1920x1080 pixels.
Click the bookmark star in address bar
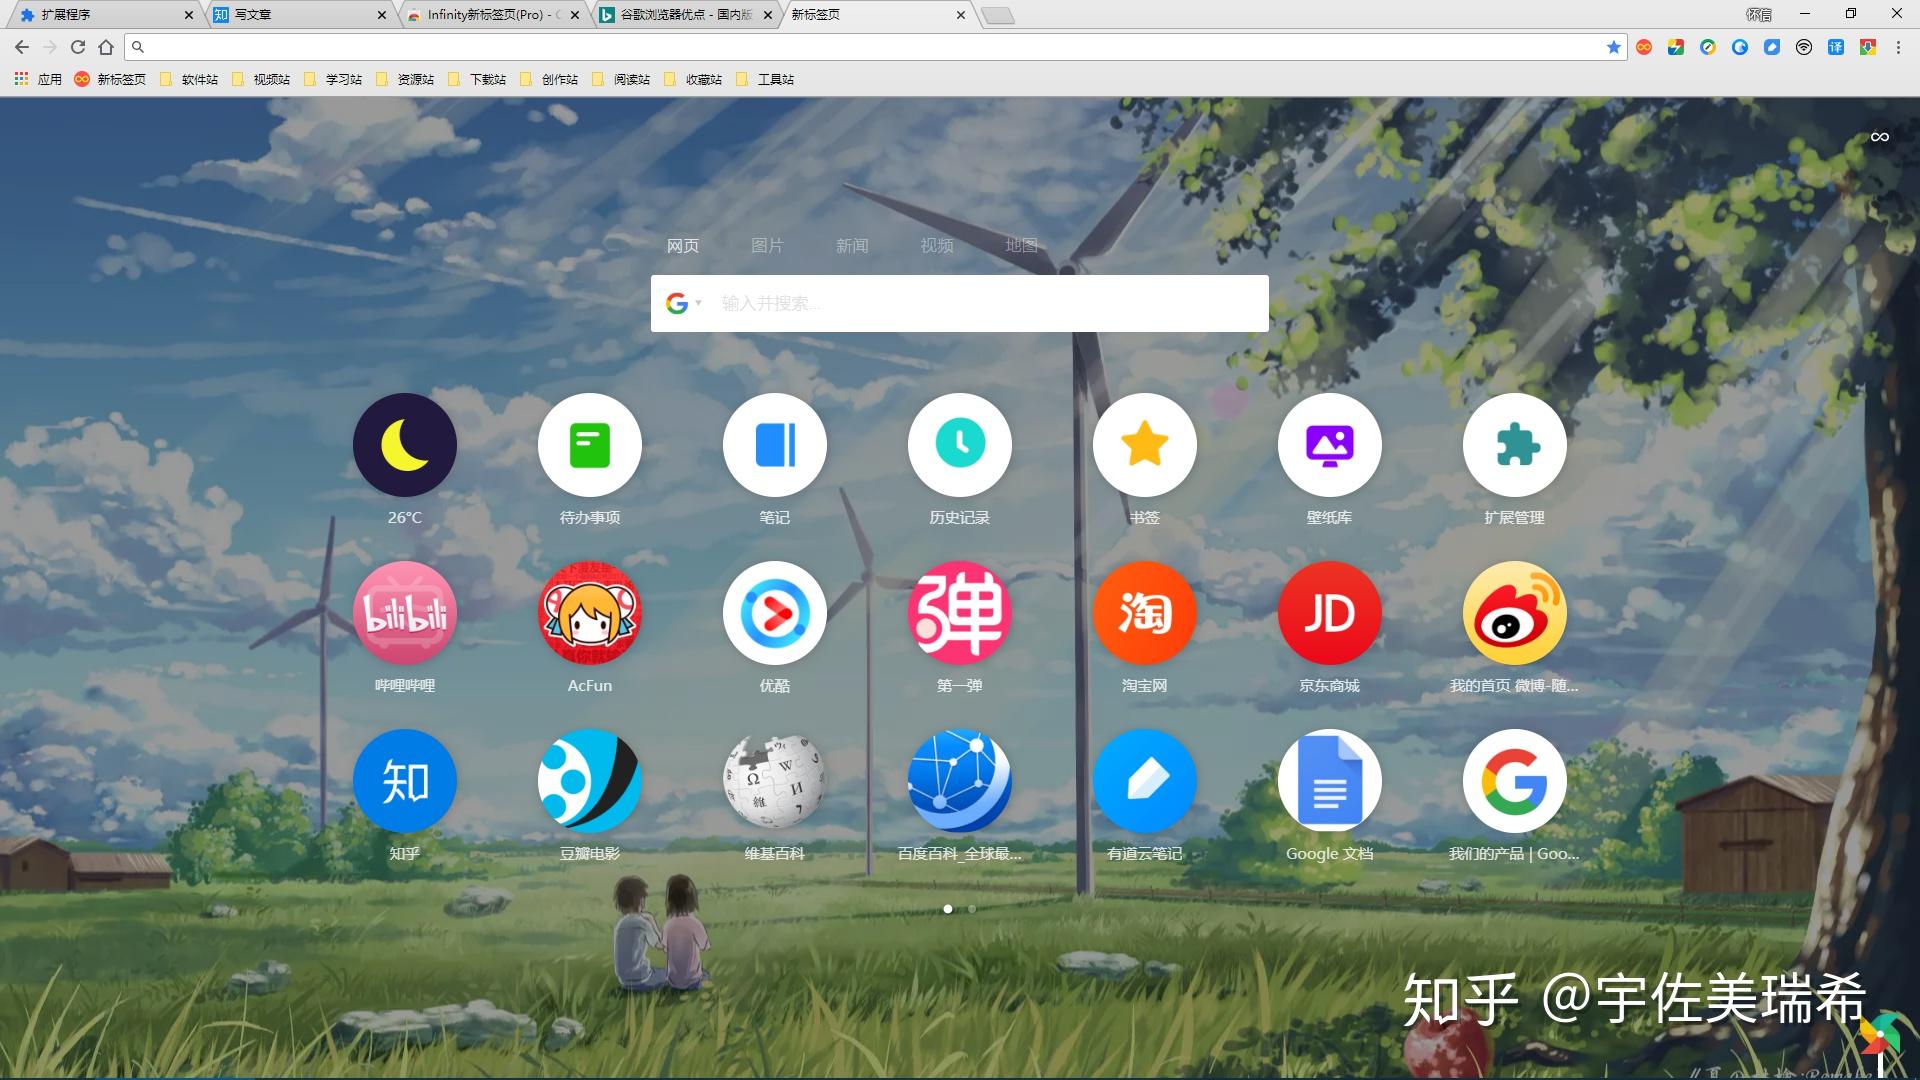pyautogui.click(x=1613, y=47)
